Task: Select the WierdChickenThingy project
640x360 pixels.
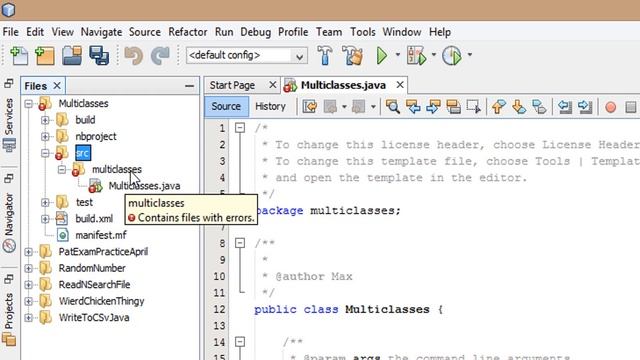Action: pyautogui.click(x=101, y=301)
